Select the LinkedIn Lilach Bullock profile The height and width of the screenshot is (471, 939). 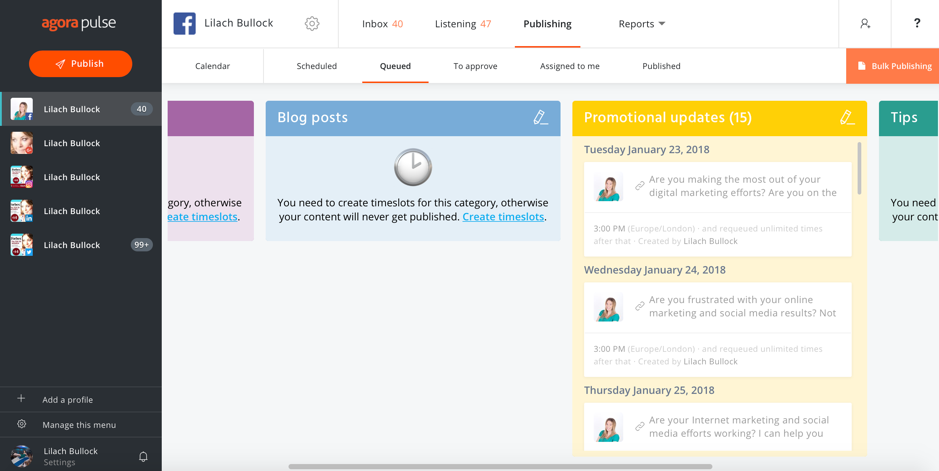[81, 211]
